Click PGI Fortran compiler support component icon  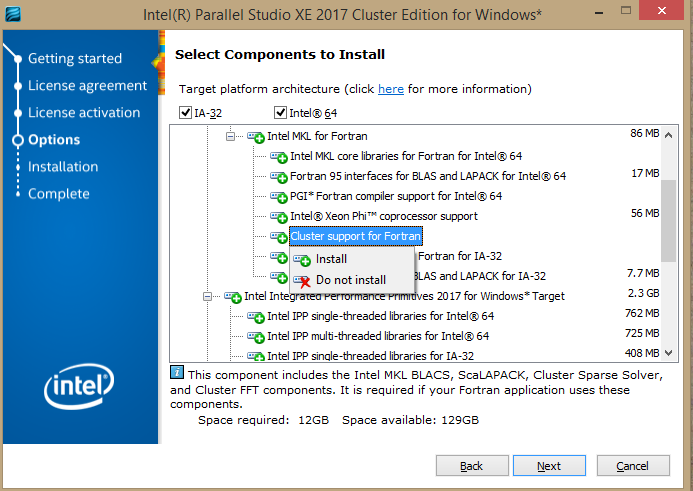(279, 197)
